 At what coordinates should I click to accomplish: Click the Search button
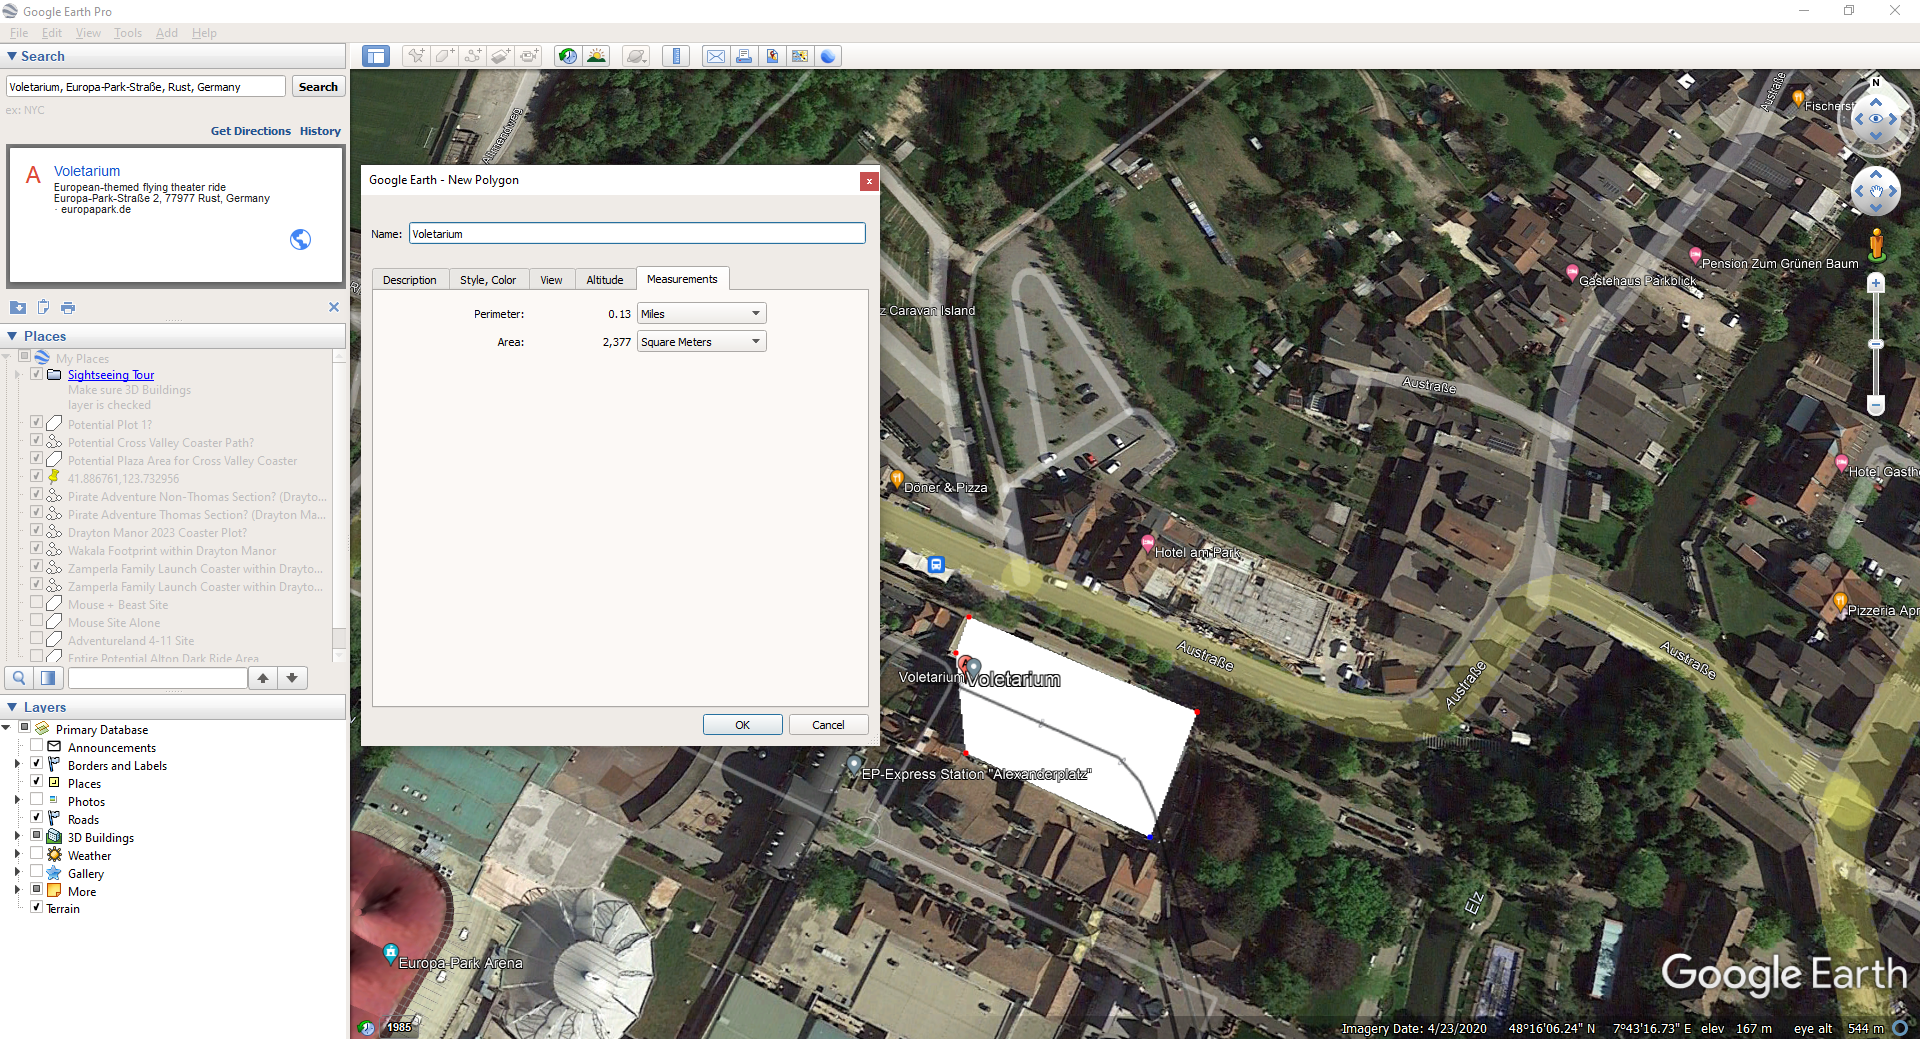[318, 87]
